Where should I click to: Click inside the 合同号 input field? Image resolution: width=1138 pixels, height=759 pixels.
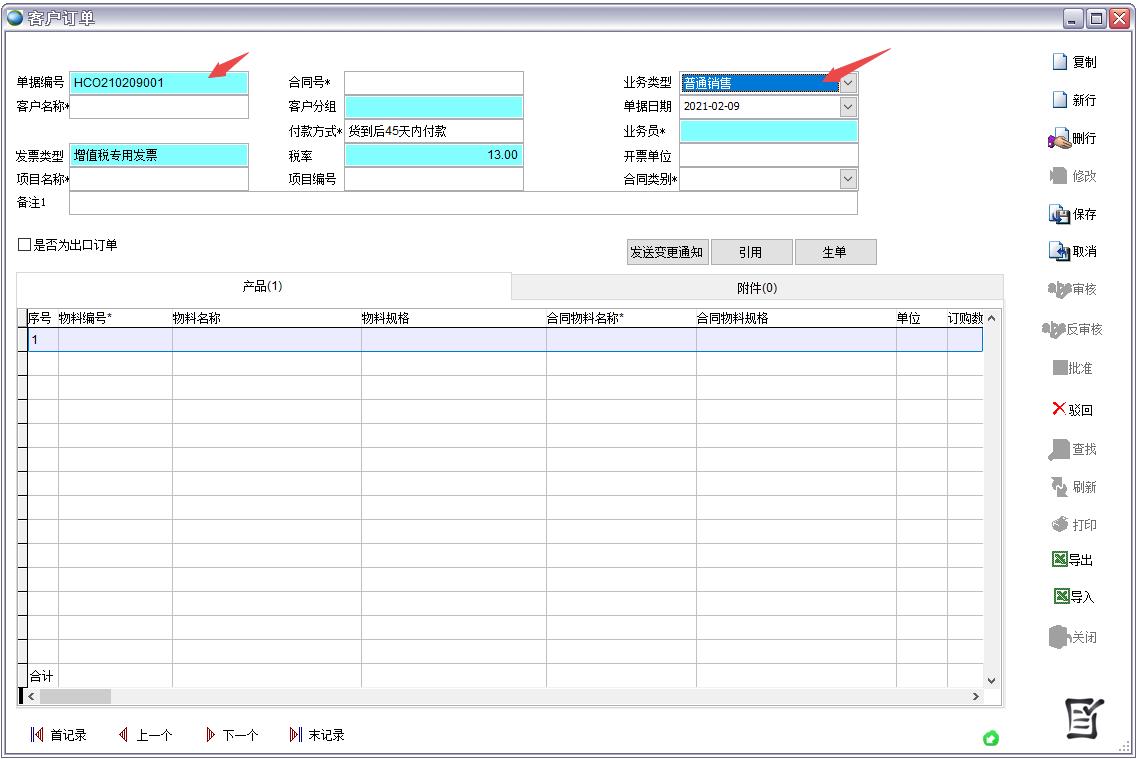pos(433,82)
